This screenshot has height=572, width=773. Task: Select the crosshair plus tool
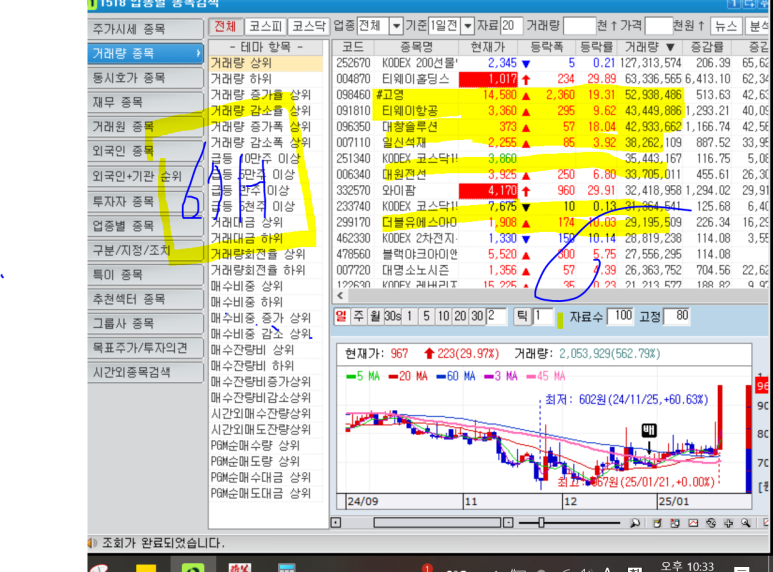pyautogui.click(x=729, y=523)
